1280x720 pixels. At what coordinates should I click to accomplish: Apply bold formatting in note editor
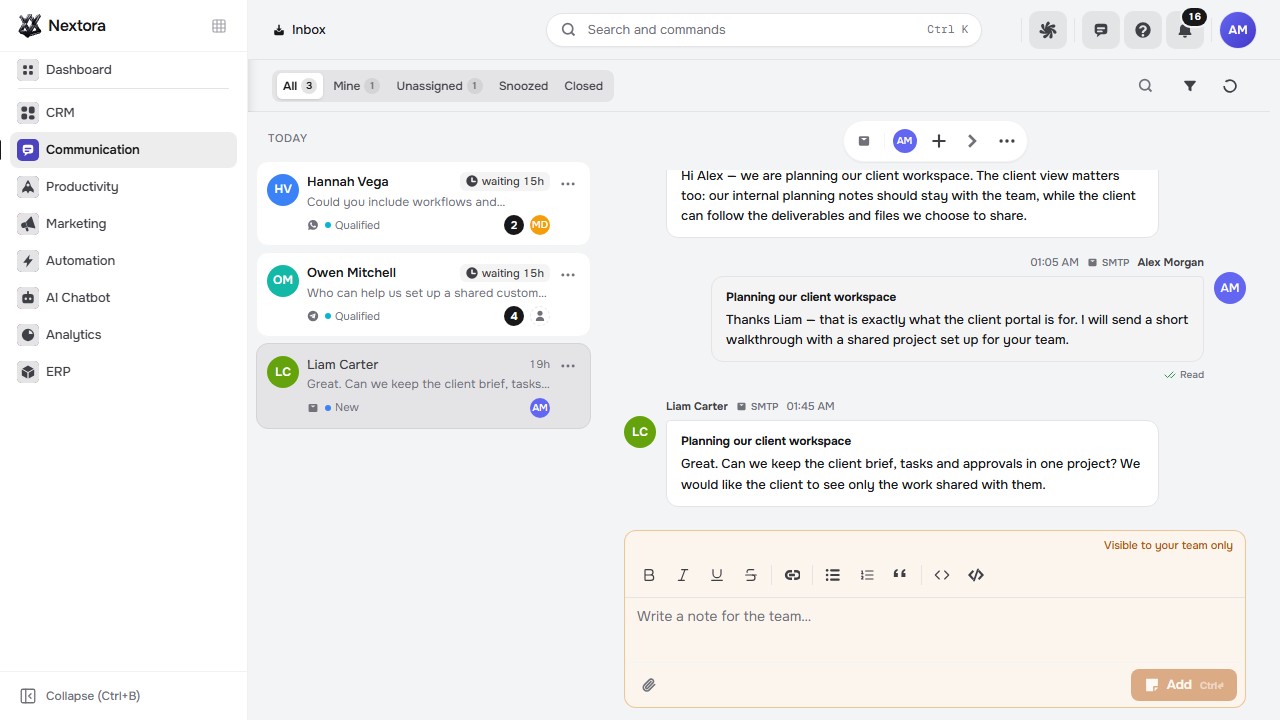pyautogui.click(x=649, y=575)
